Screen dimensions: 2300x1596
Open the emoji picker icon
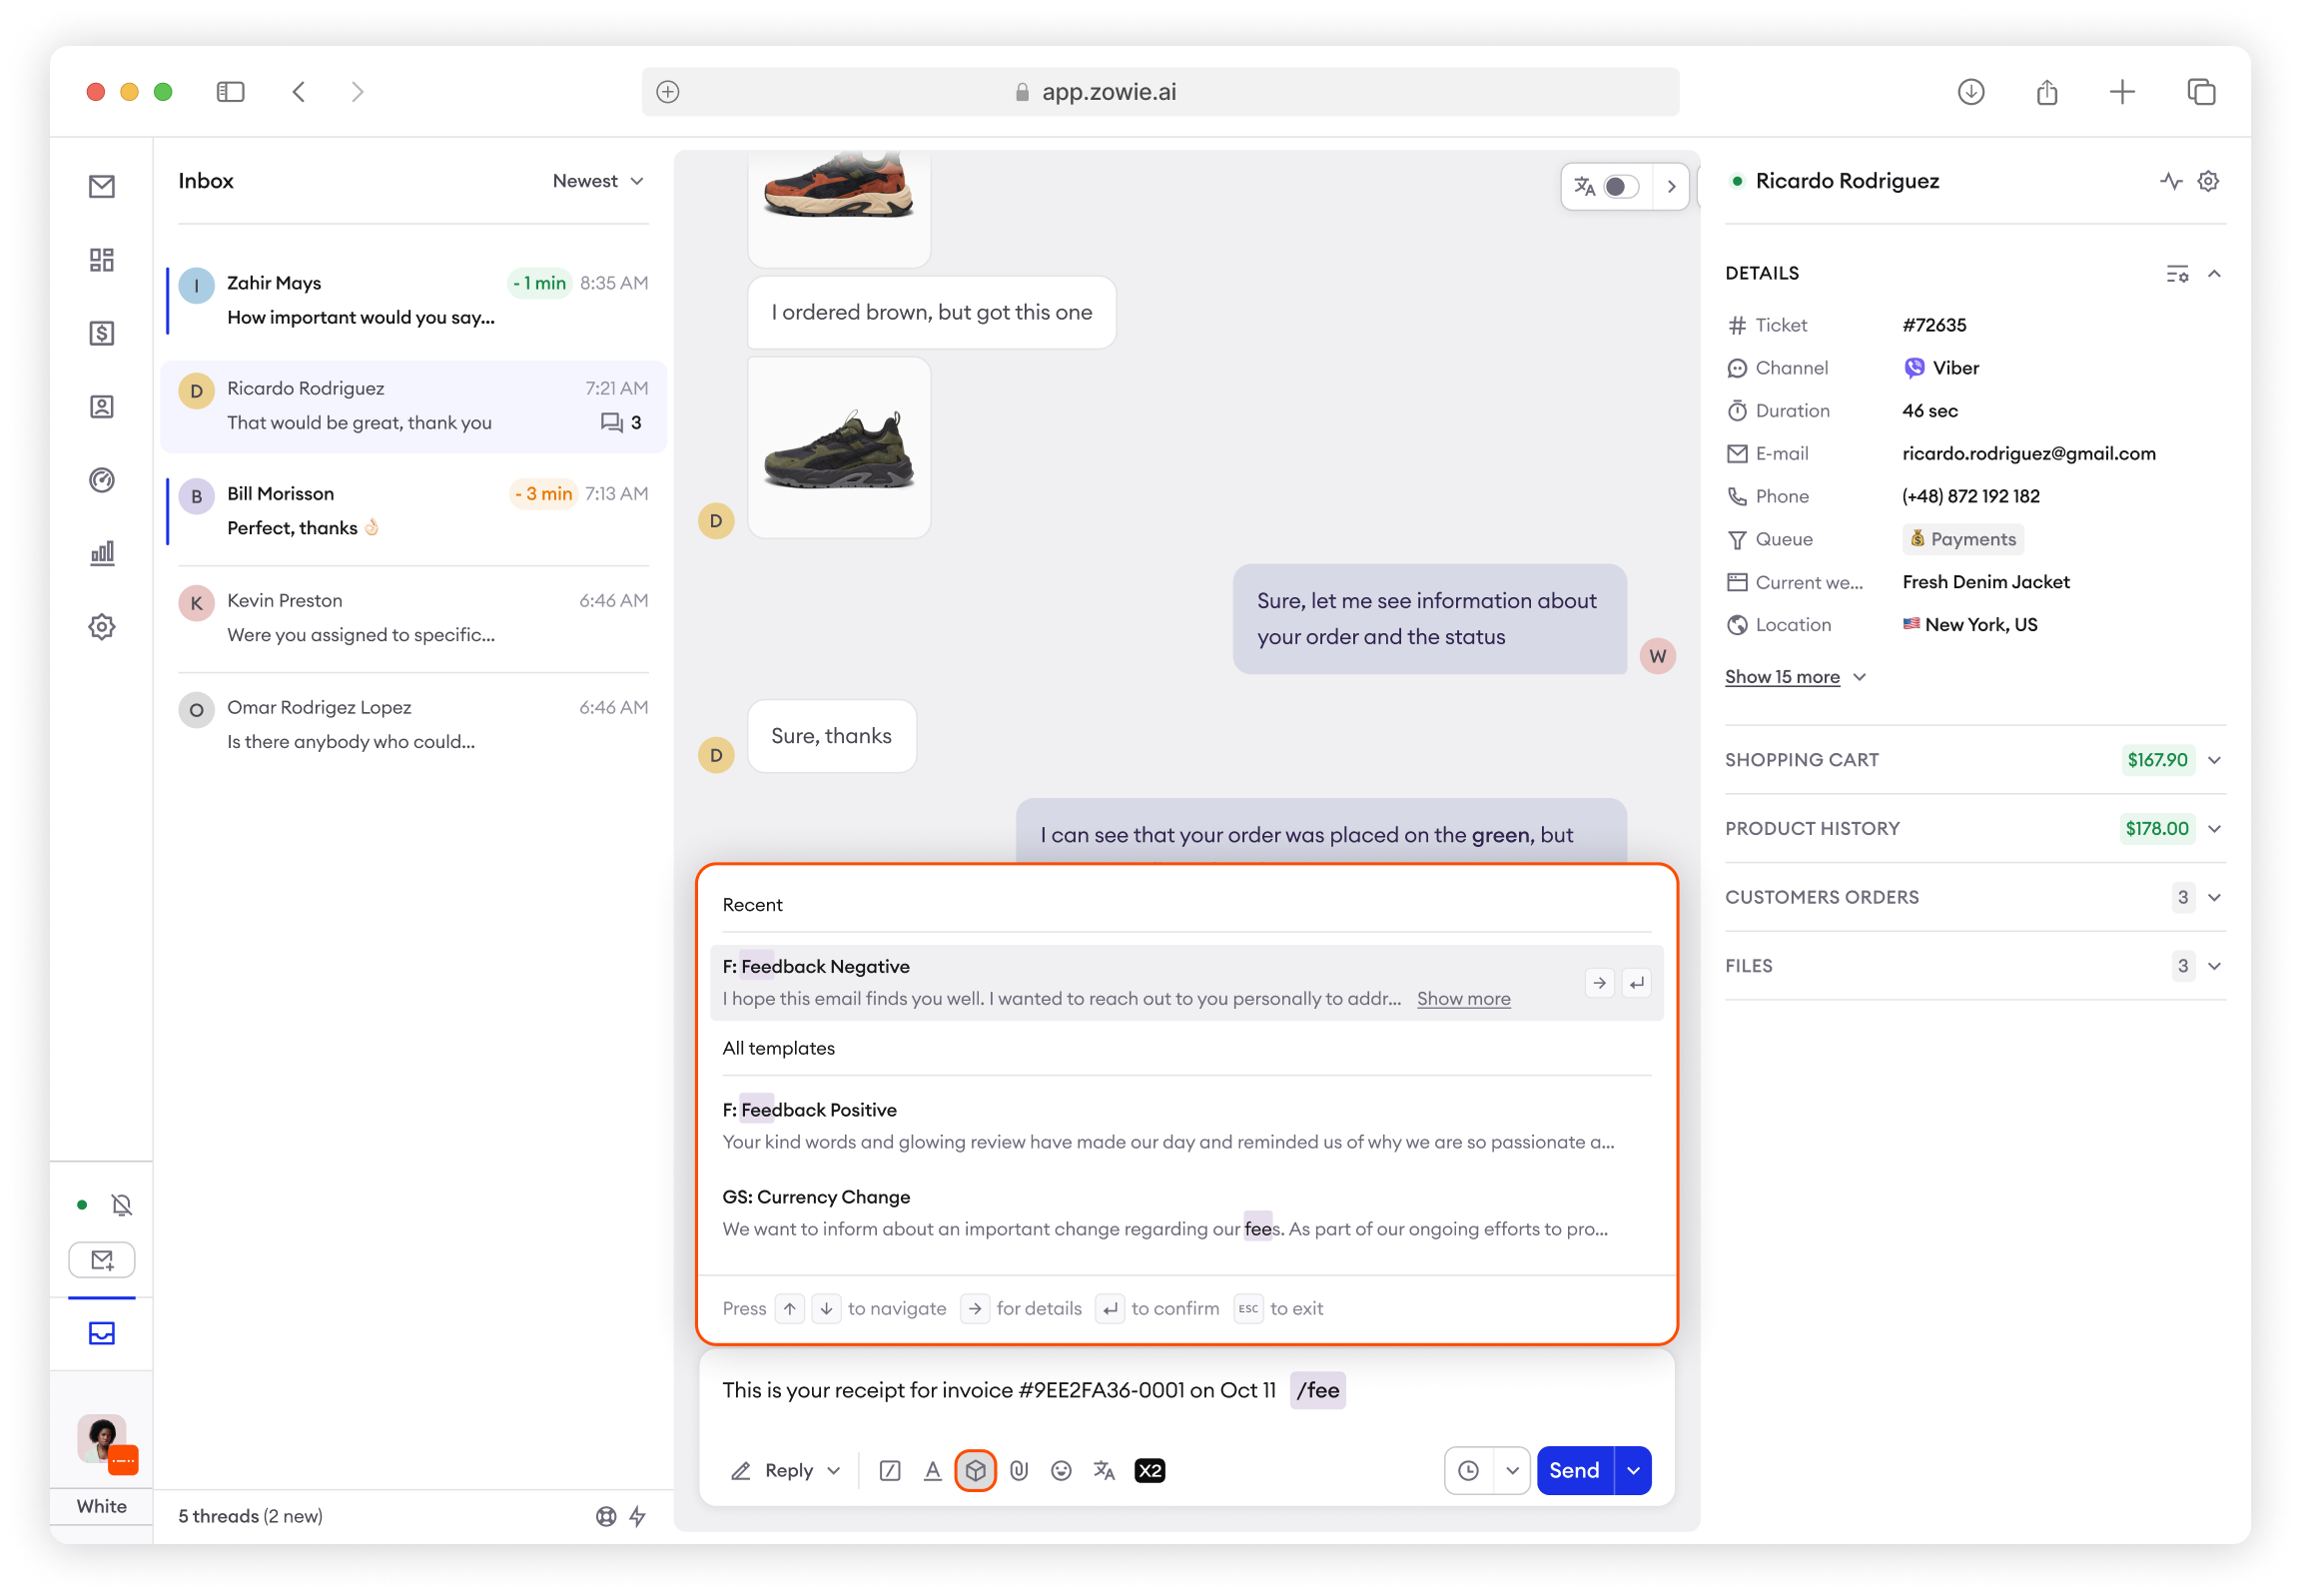[1061, 1470]
